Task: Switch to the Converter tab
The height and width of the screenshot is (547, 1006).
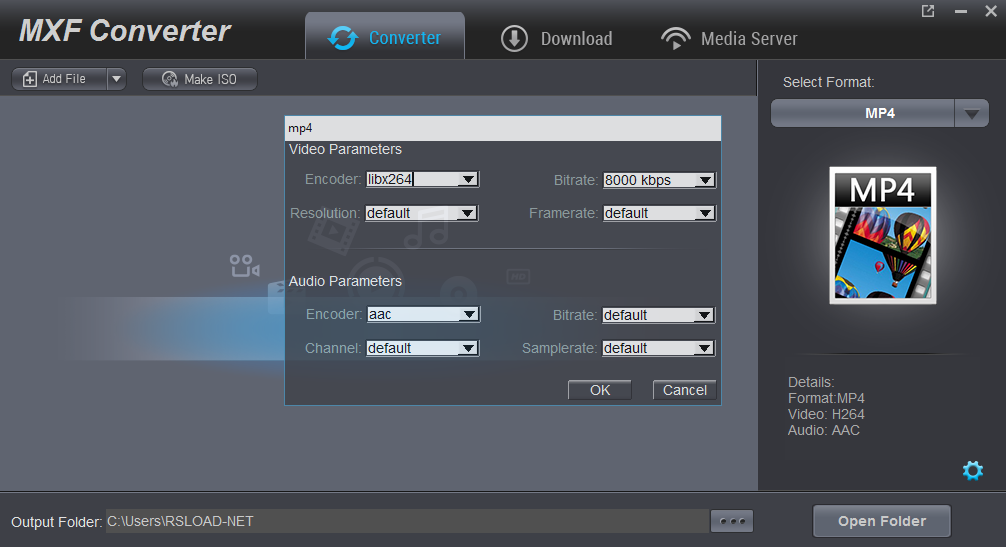Action: [385, 37]
